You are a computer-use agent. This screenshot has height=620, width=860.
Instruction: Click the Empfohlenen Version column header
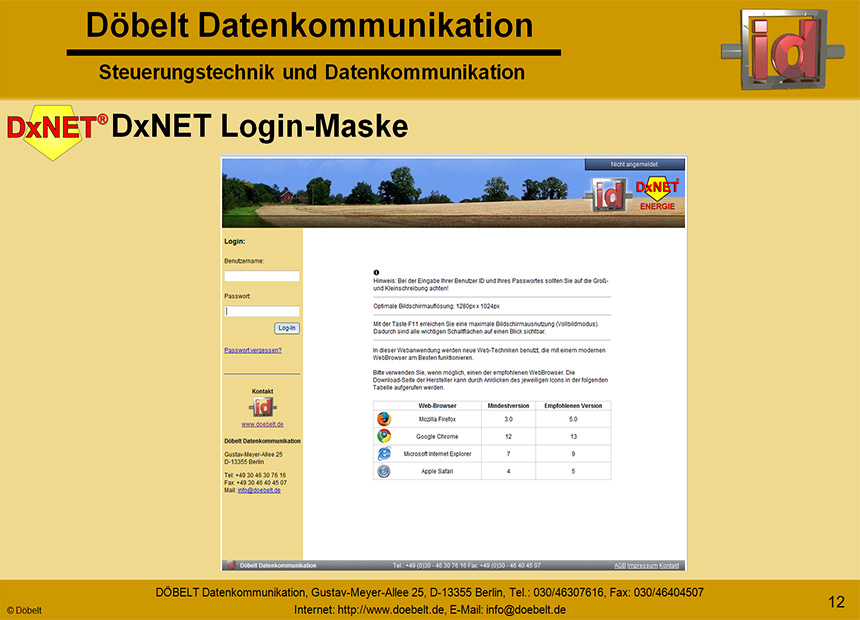pyautogui.click(x=573, y=406)
